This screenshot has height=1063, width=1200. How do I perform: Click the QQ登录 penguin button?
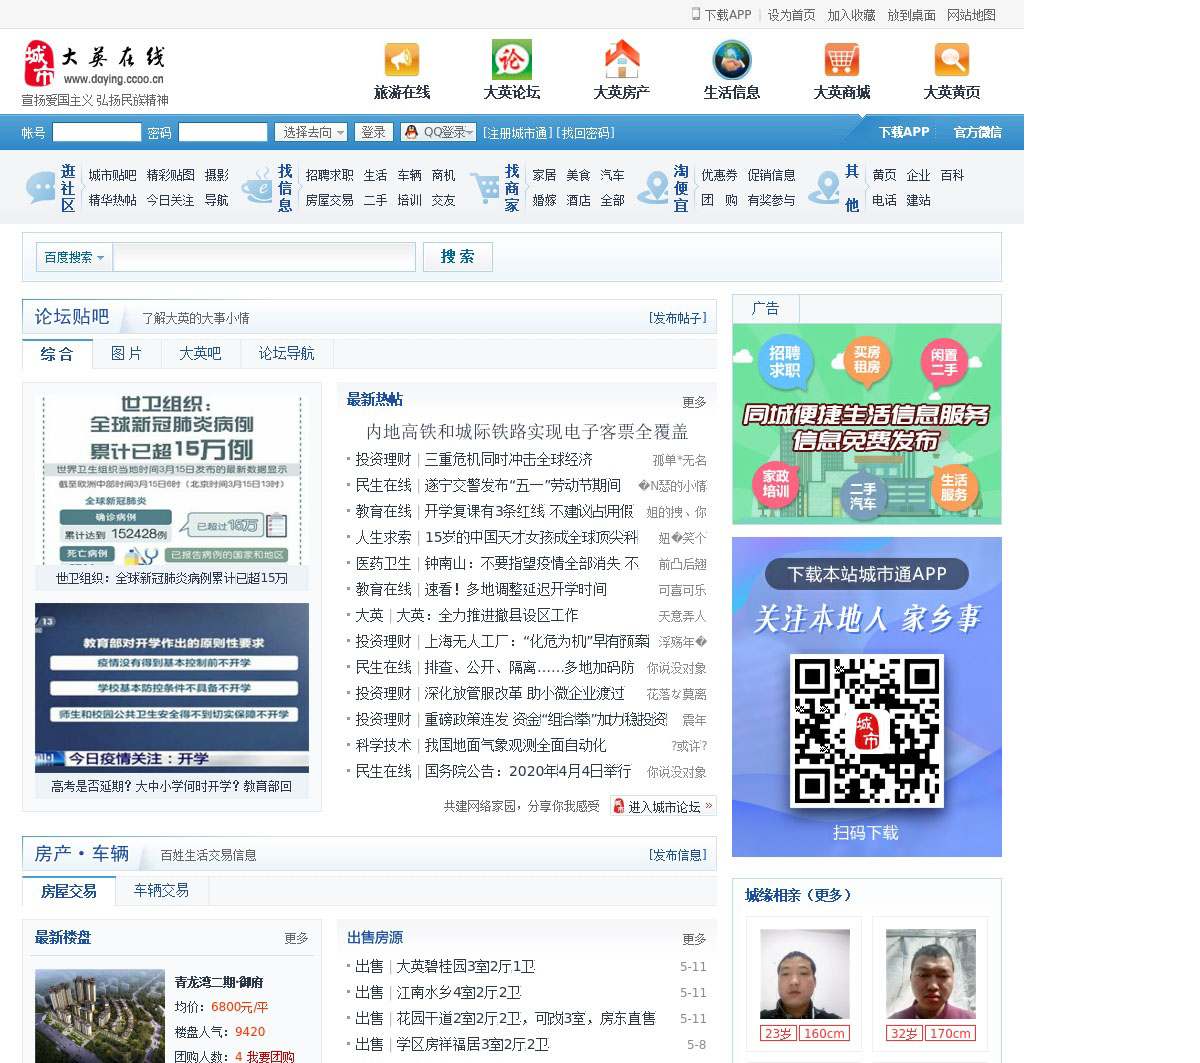(438, 132)
